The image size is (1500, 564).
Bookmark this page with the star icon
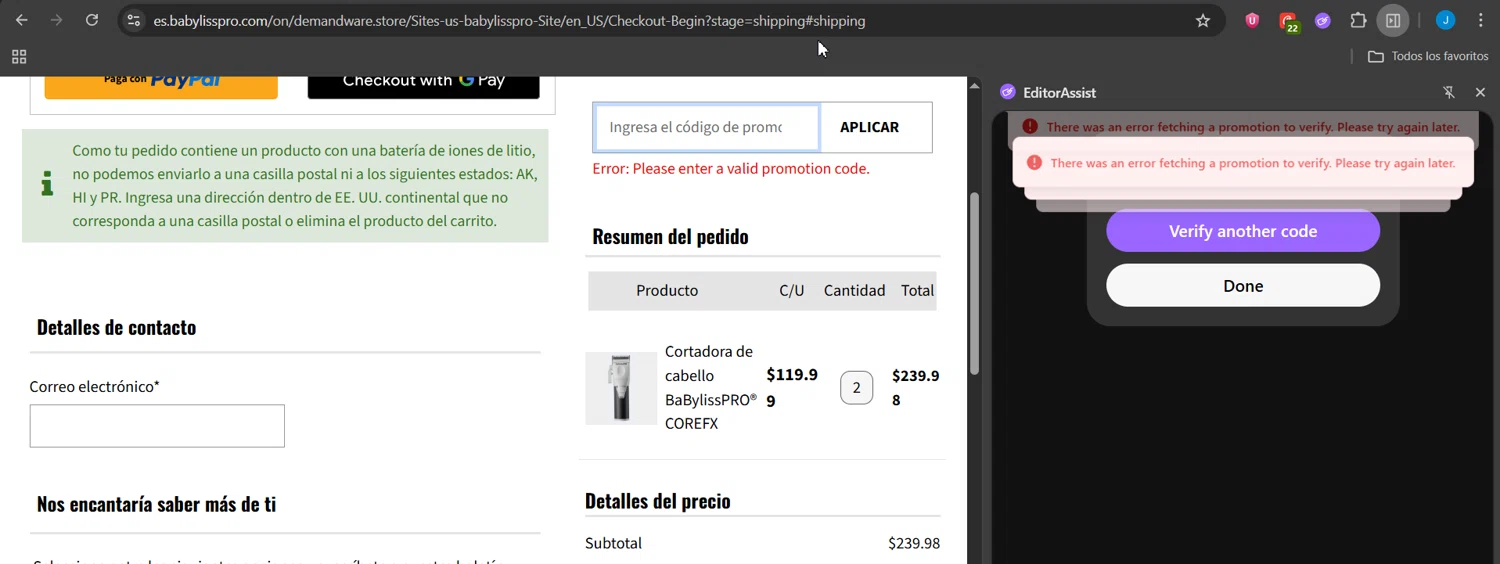point(1203,20)
